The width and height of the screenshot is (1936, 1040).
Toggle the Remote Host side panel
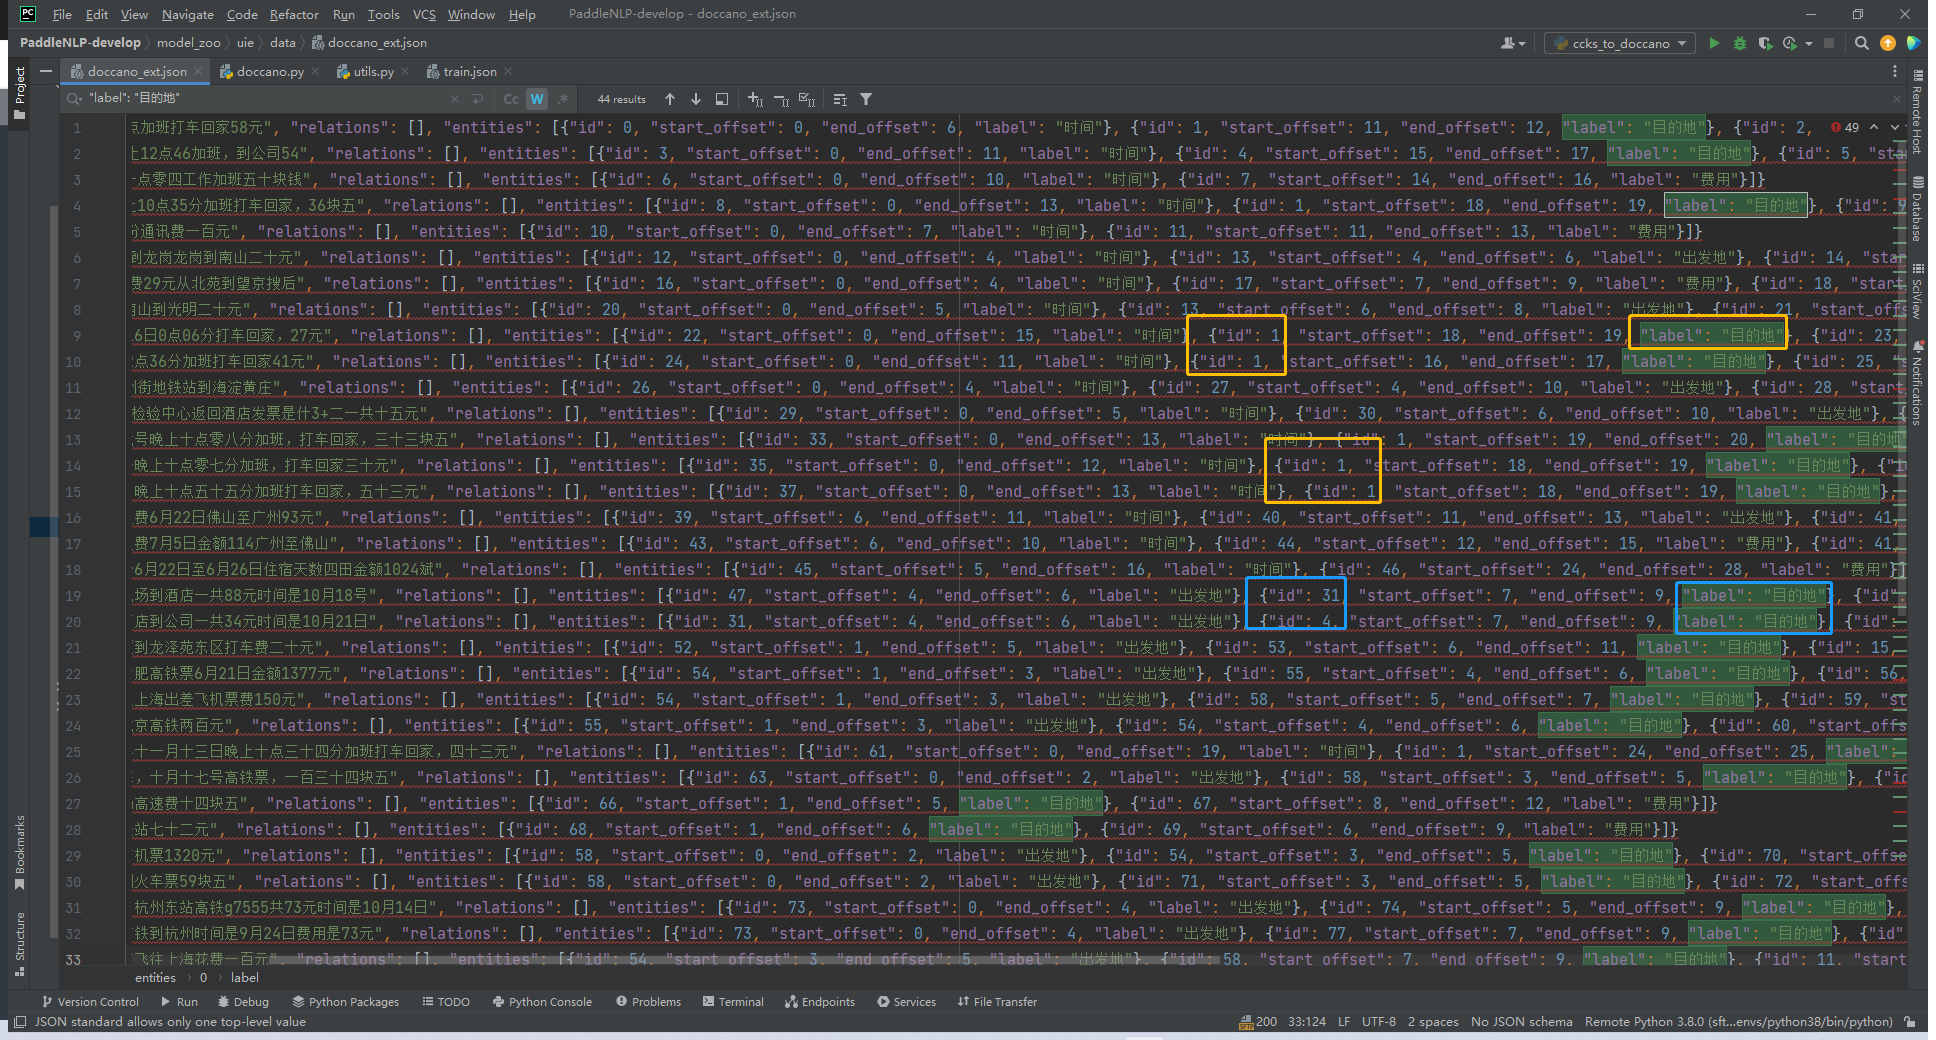click(1917, 111)
